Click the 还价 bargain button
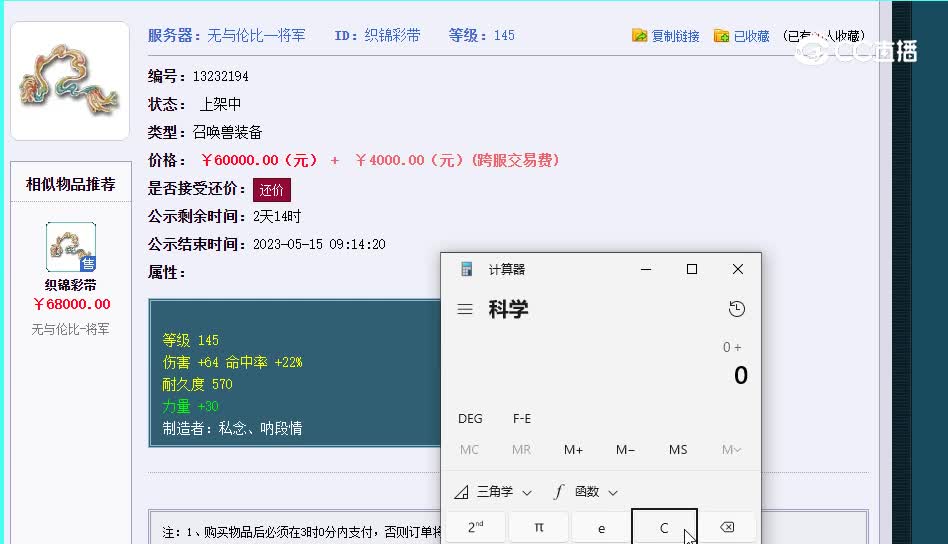Image resolution: width=948 pixels, height=544 pixels. point(271,190)
